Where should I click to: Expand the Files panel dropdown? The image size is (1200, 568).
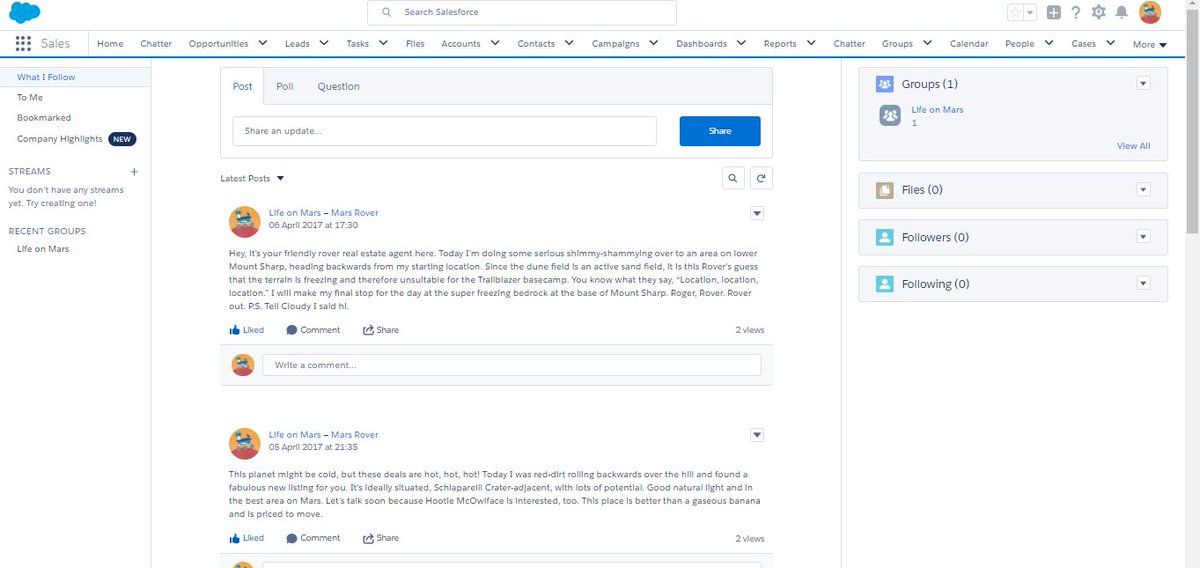click(x=1144, y=190)
